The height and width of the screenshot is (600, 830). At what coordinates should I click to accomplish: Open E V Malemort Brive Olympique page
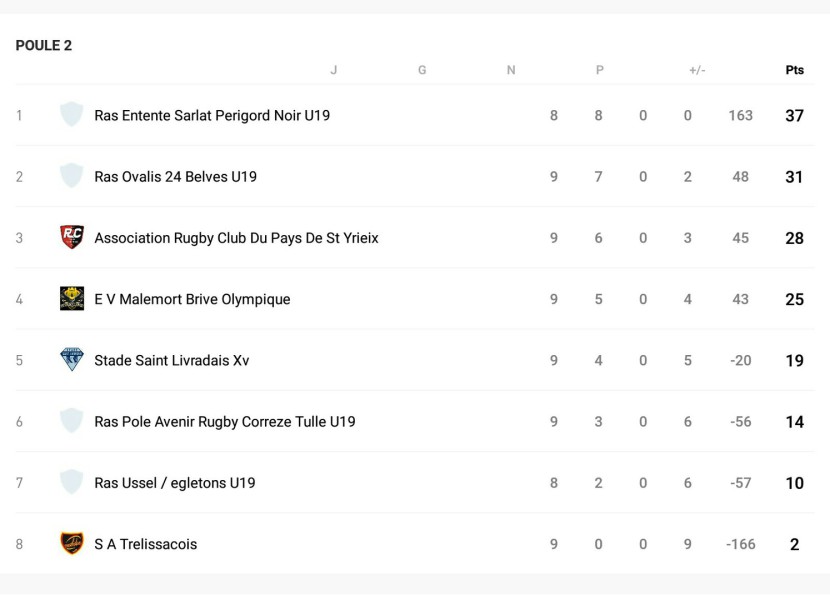192,299
